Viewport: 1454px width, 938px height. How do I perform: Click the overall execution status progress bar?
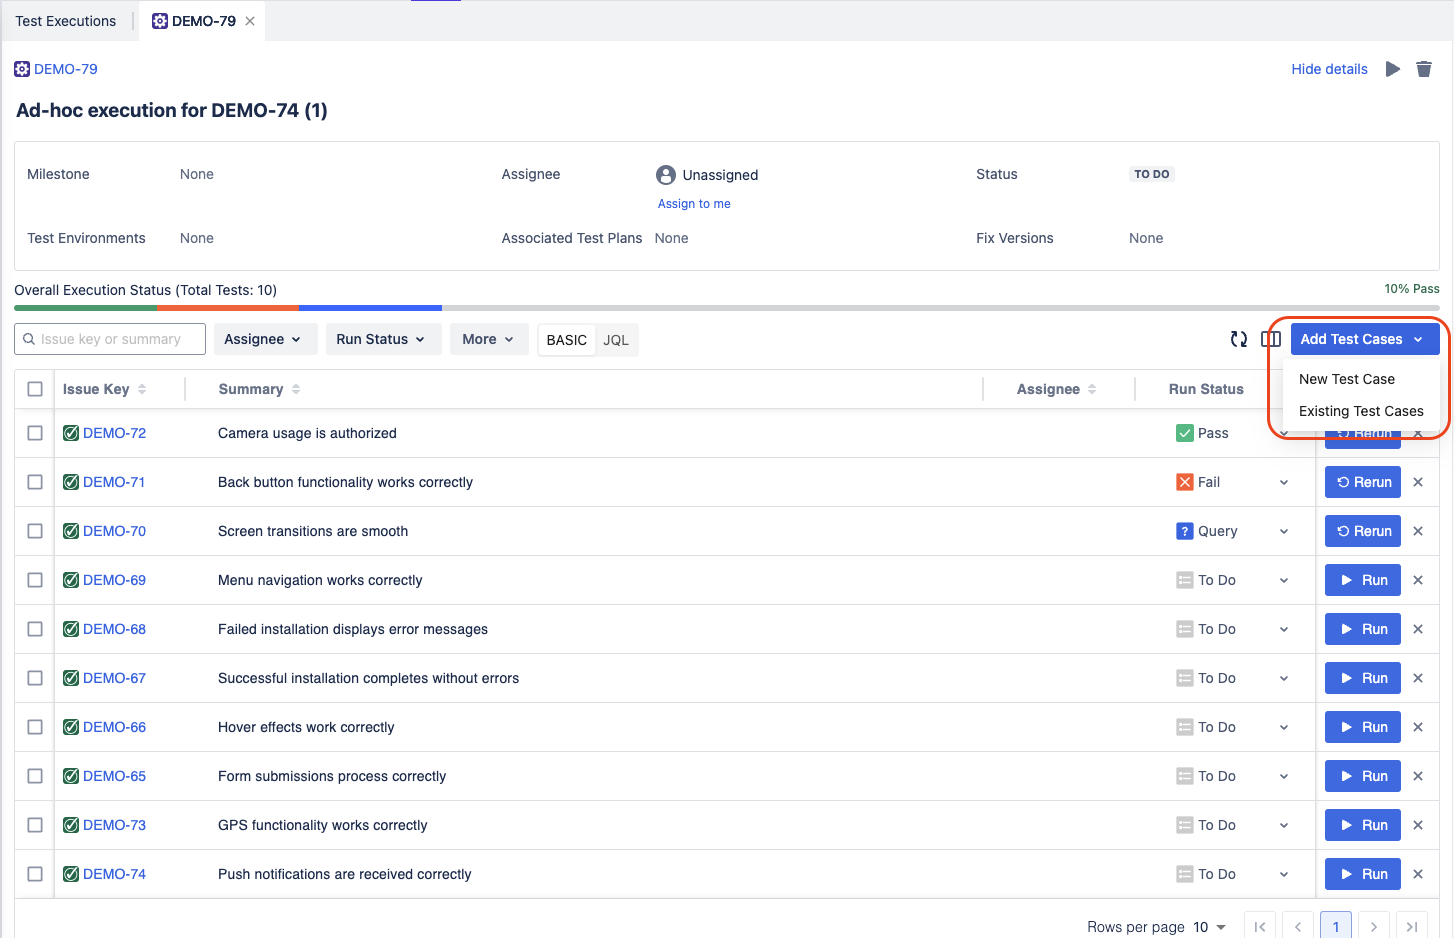point(726,308)
